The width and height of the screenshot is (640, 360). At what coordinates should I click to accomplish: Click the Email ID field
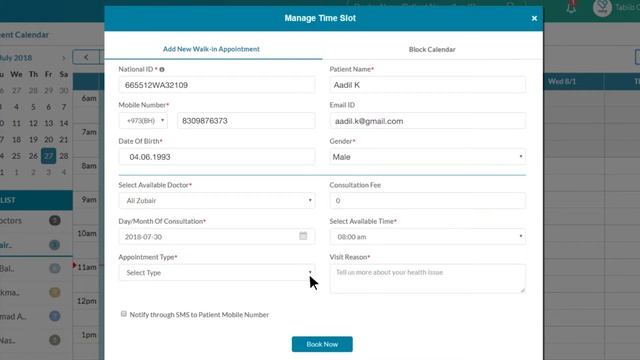(x=427, y=121)
